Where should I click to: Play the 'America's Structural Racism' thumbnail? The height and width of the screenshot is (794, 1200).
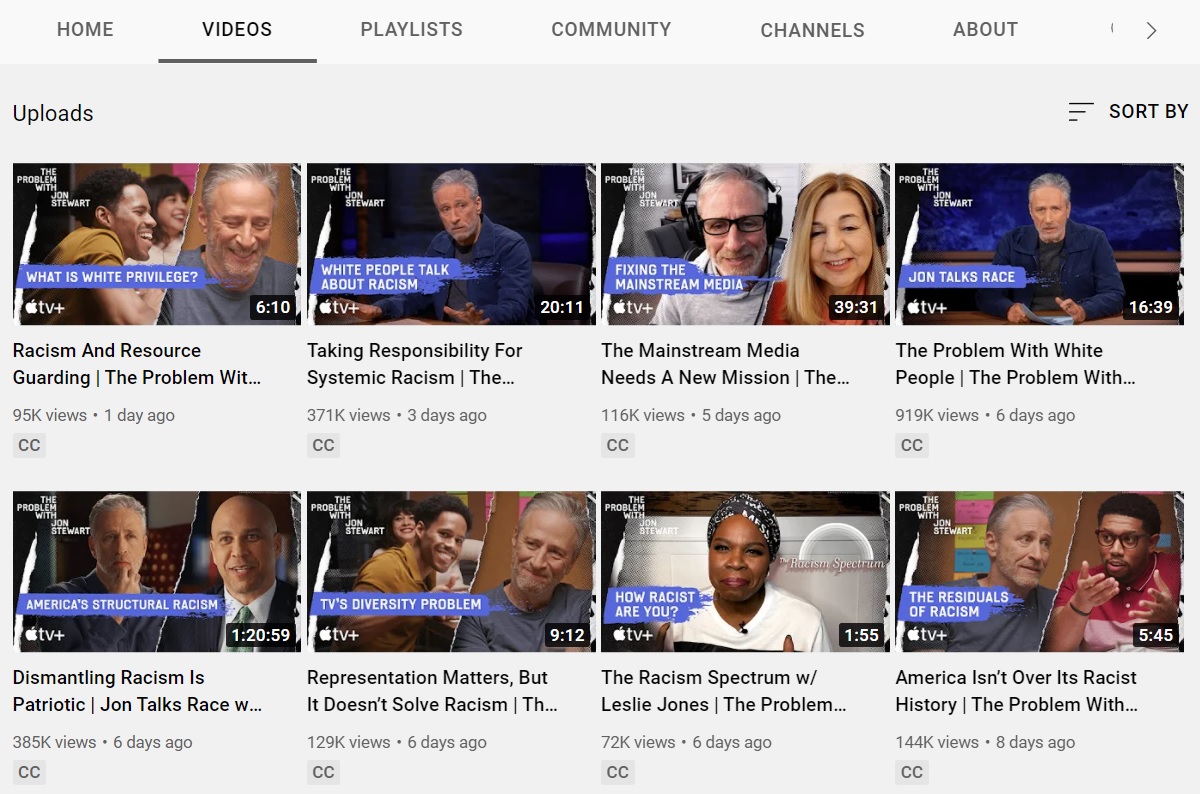click(x=157, y=572)
